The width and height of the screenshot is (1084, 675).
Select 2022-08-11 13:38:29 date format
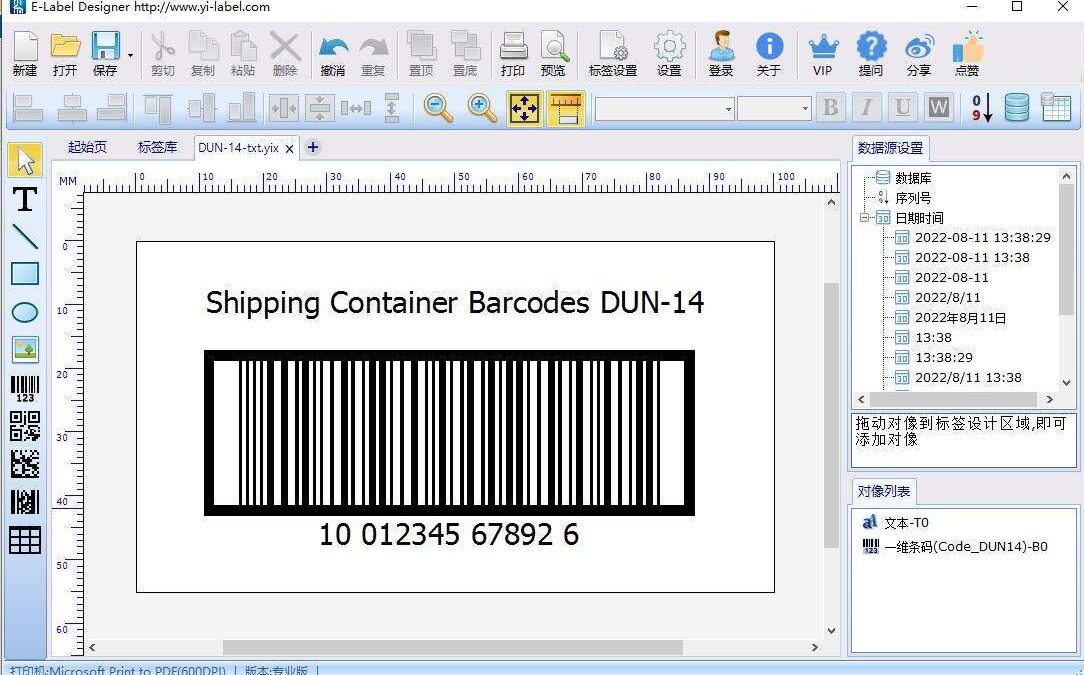[982, 238]
